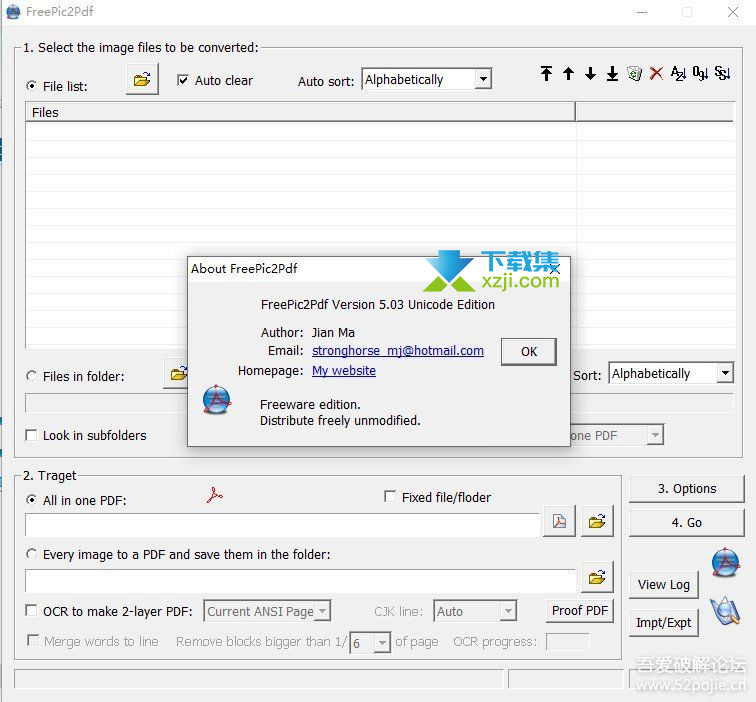Browse for All in one PDF target file
The width and height of the screenshot is (756, 702).
coord(597,521)
